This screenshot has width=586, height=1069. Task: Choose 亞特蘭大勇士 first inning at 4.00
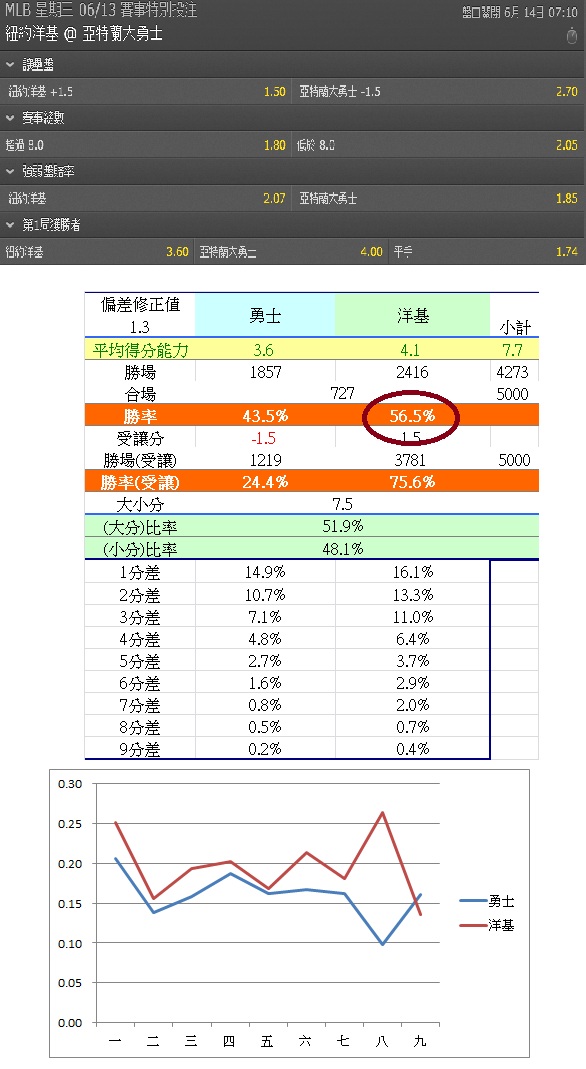point(292,252)
